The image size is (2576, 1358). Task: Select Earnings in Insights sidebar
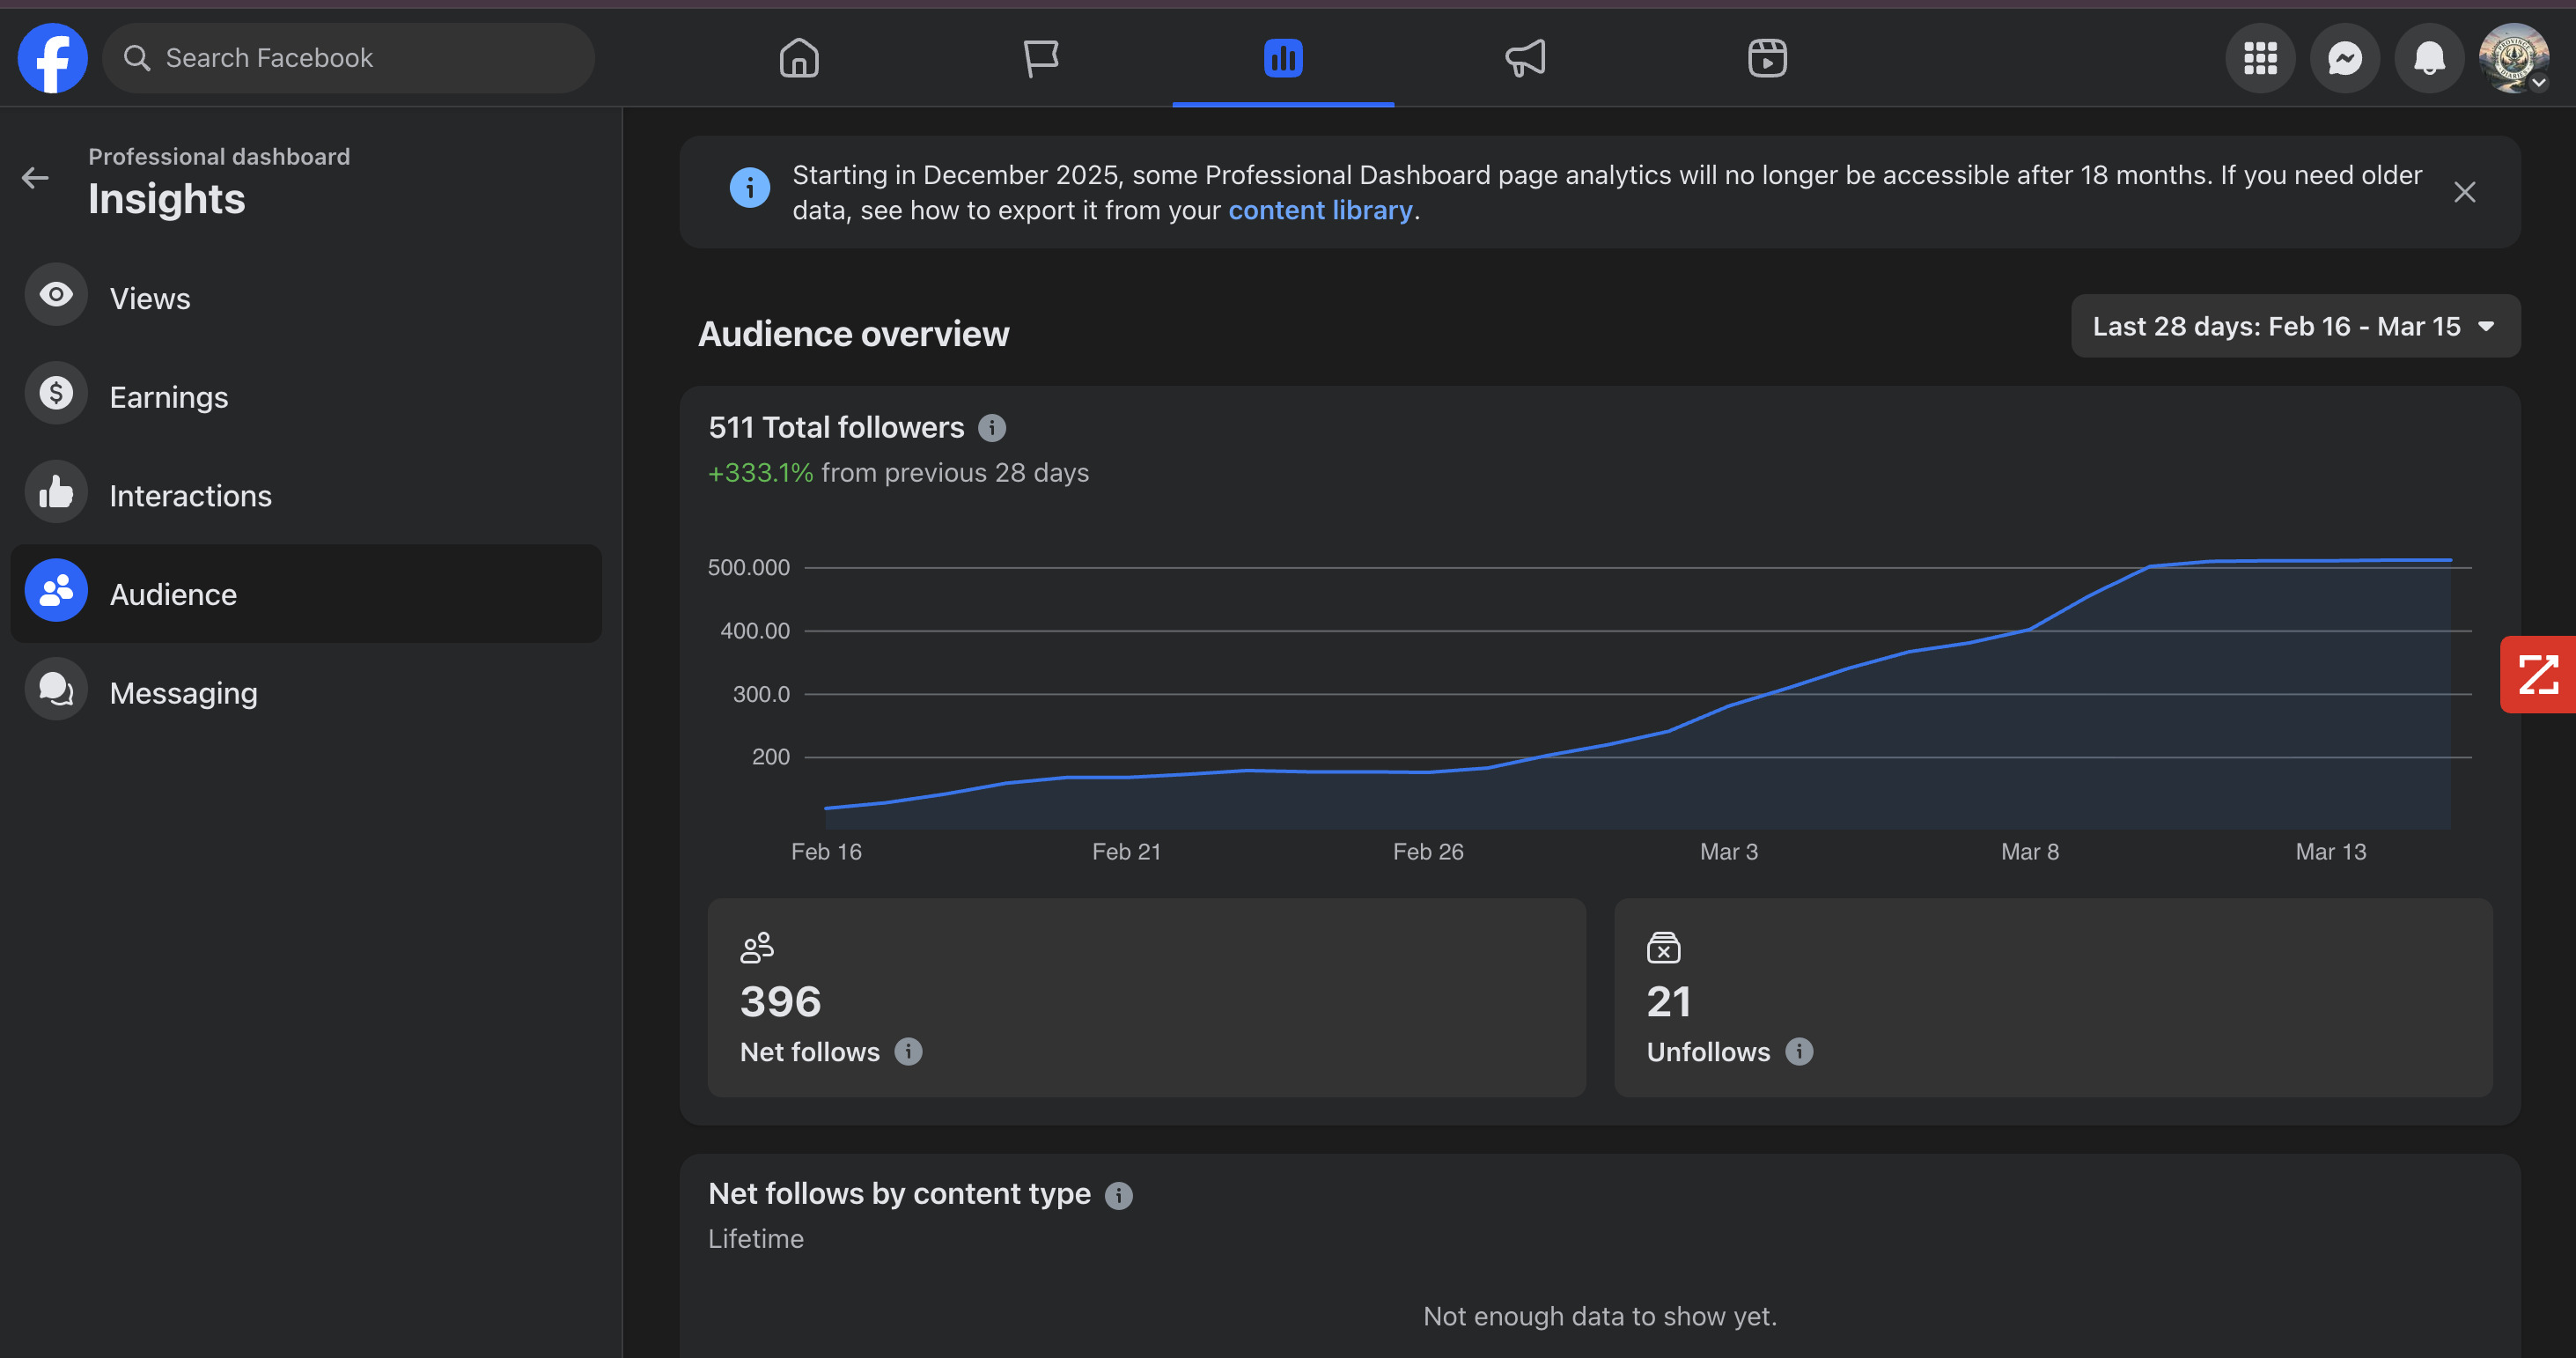[x=168, y=397]
